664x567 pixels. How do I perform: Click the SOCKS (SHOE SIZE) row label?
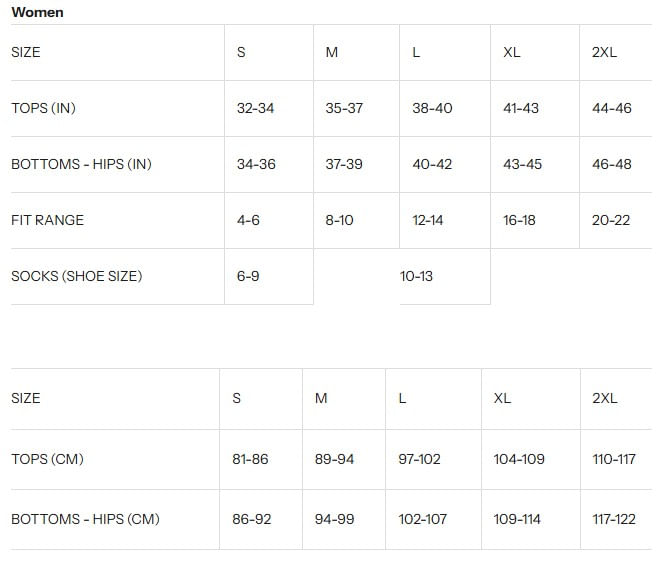[x=76, y=276]
